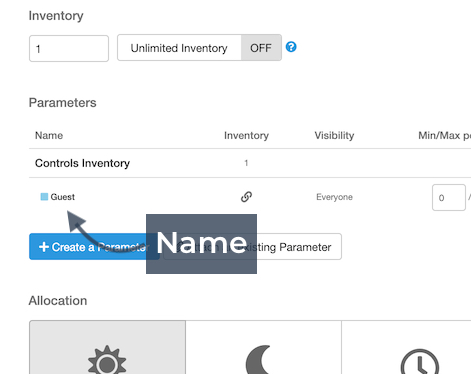Click the Everyone visibility value
The image size is (471, 374).
[x=334, y=197]
